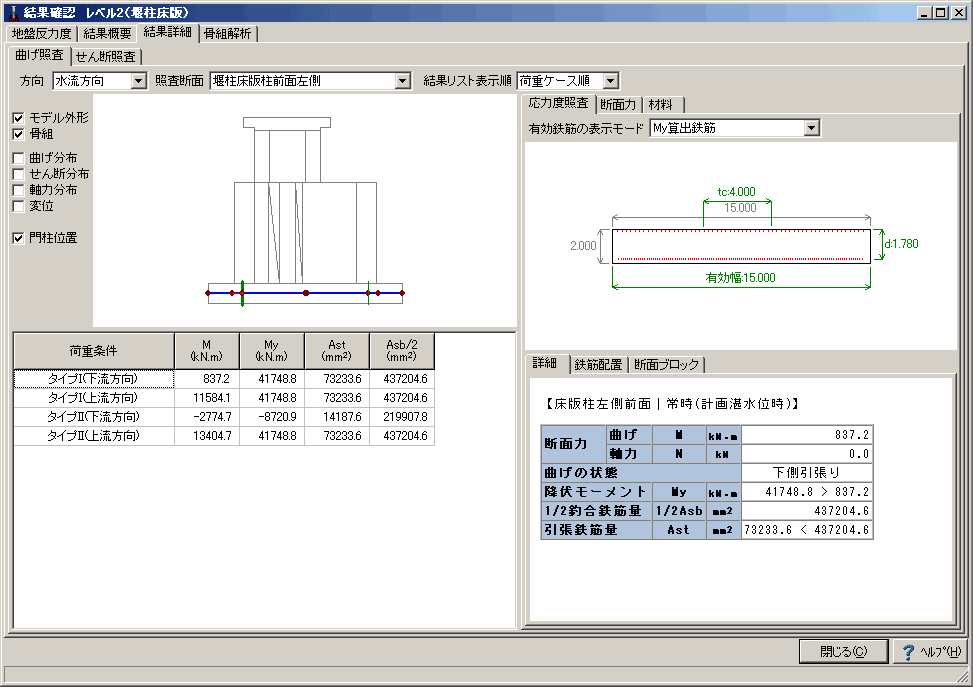Open the 骨組解析 tab
This screenshot has width=973, height=687.
229,33
